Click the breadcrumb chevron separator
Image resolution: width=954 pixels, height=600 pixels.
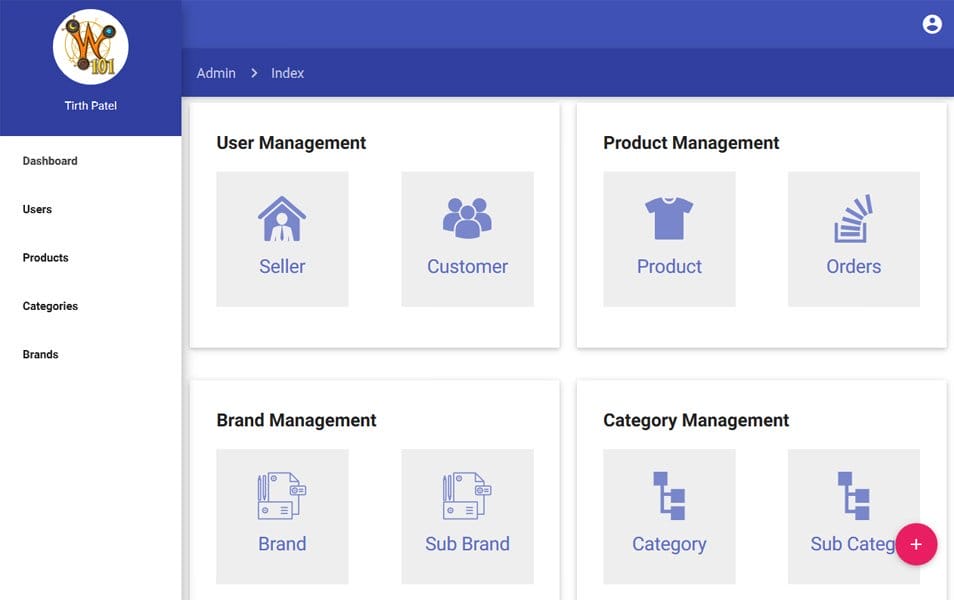tap(254, 73)
